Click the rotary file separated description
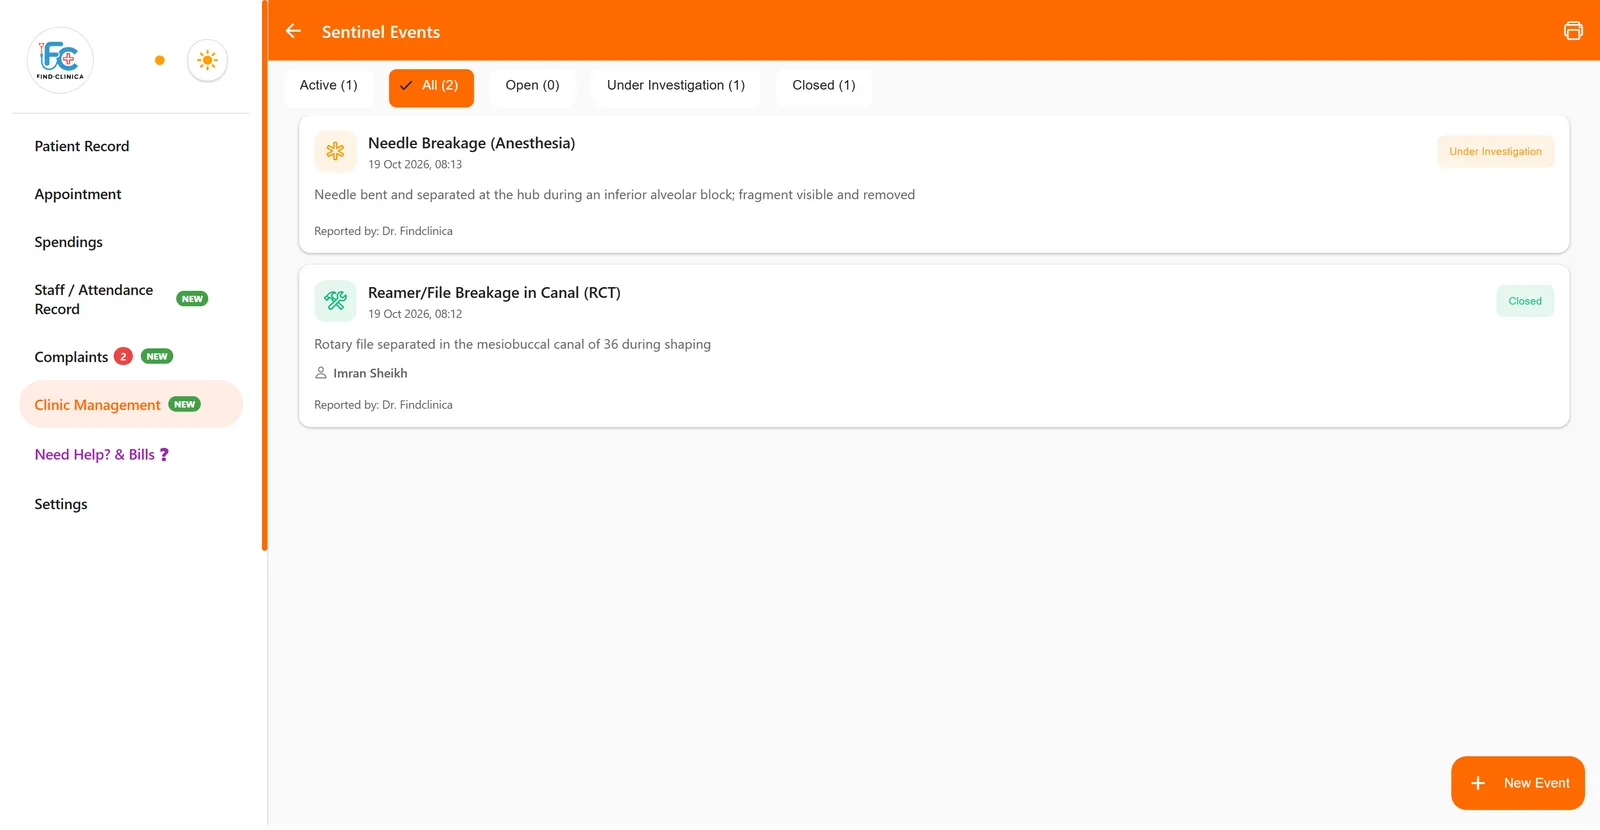1600x830 pixels. [512, 344]
